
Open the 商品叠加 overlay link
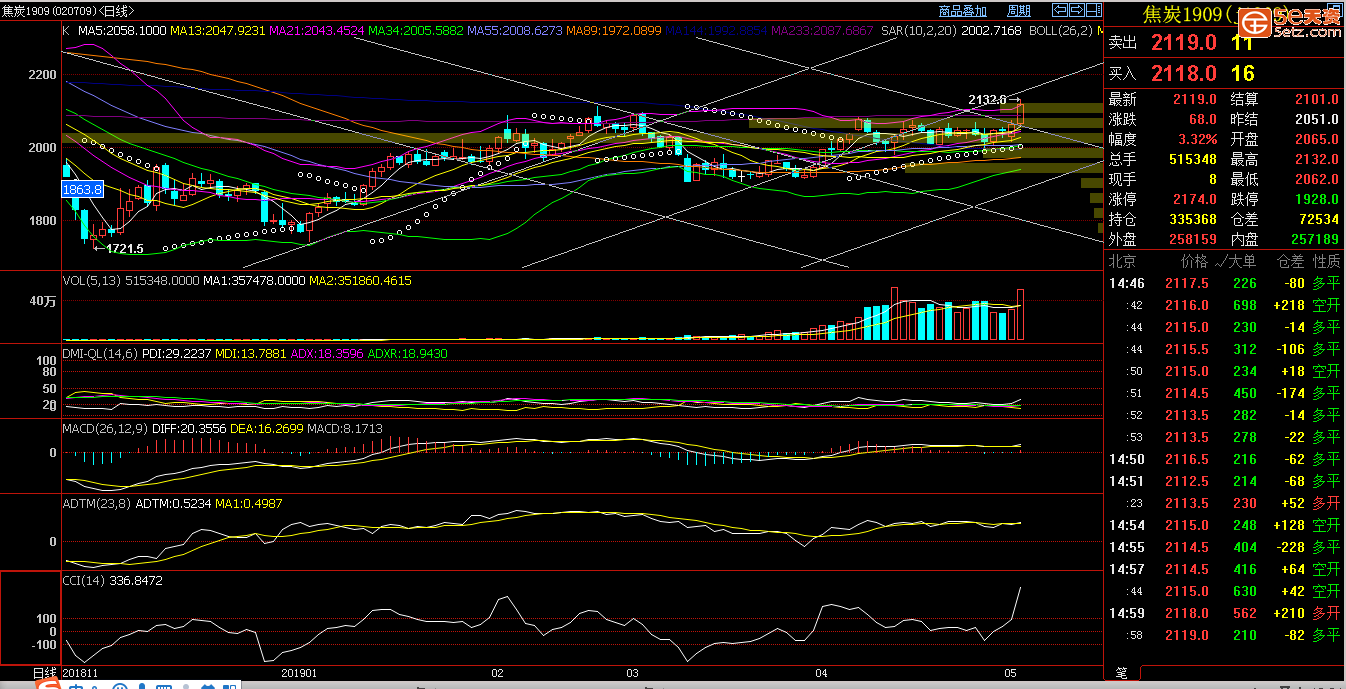(963, 11)
